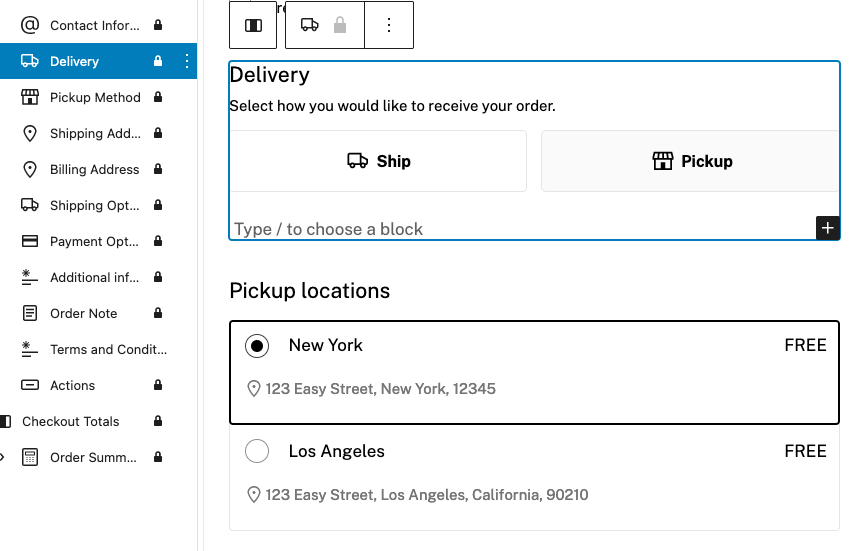Click the Shipping Options truck icon
855x551 pixels.
[x=30, y=205]
